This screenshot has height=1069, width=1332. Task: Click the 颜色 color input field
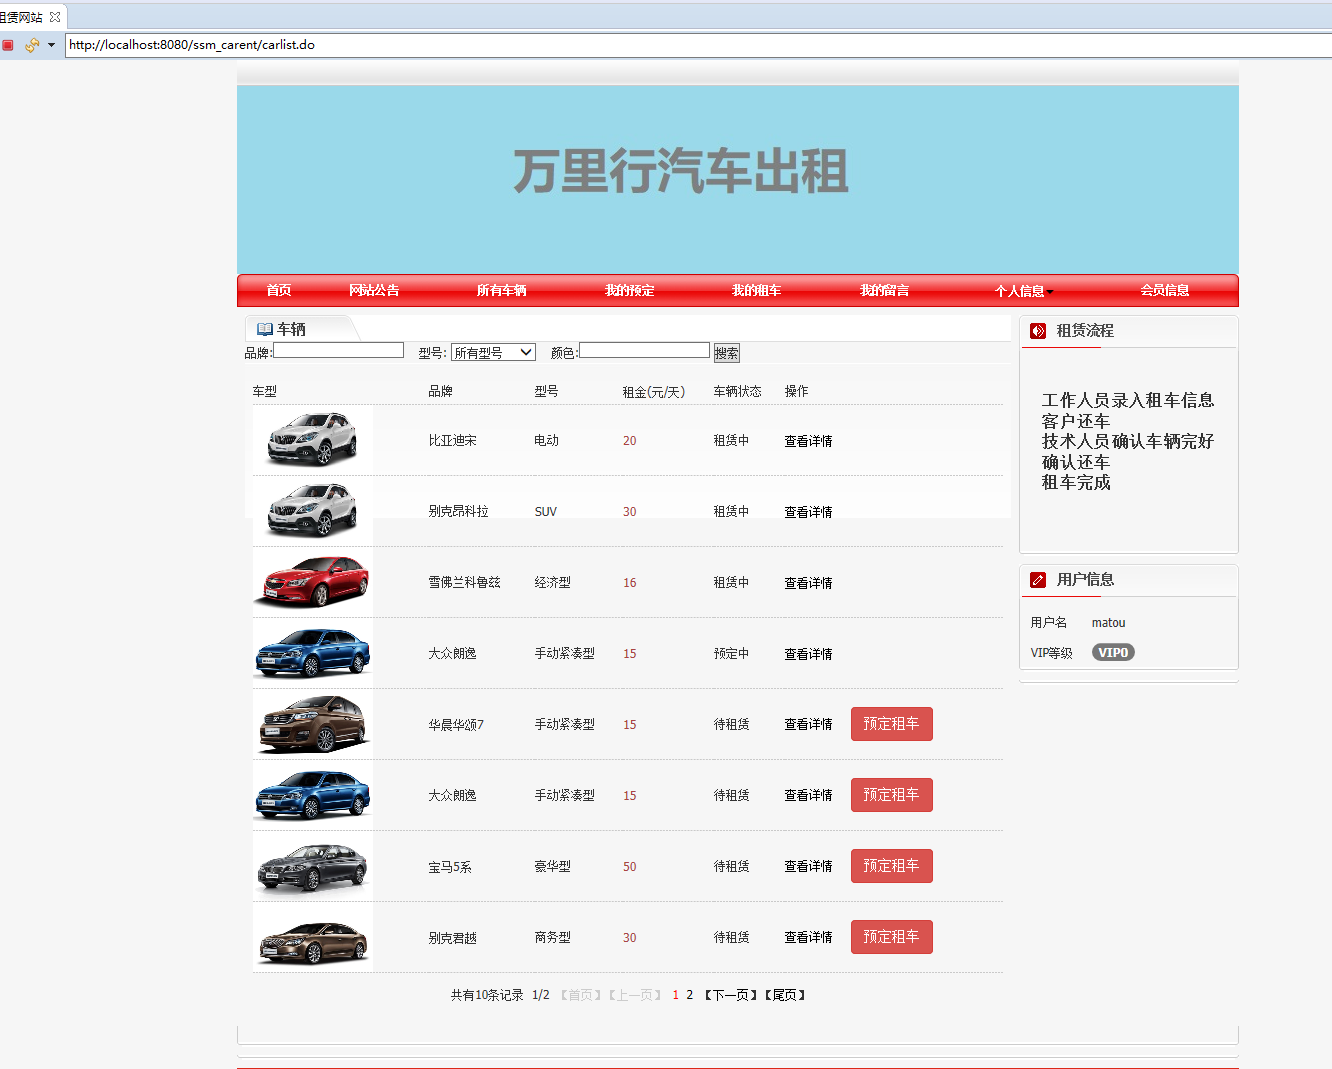coord(643,350)
